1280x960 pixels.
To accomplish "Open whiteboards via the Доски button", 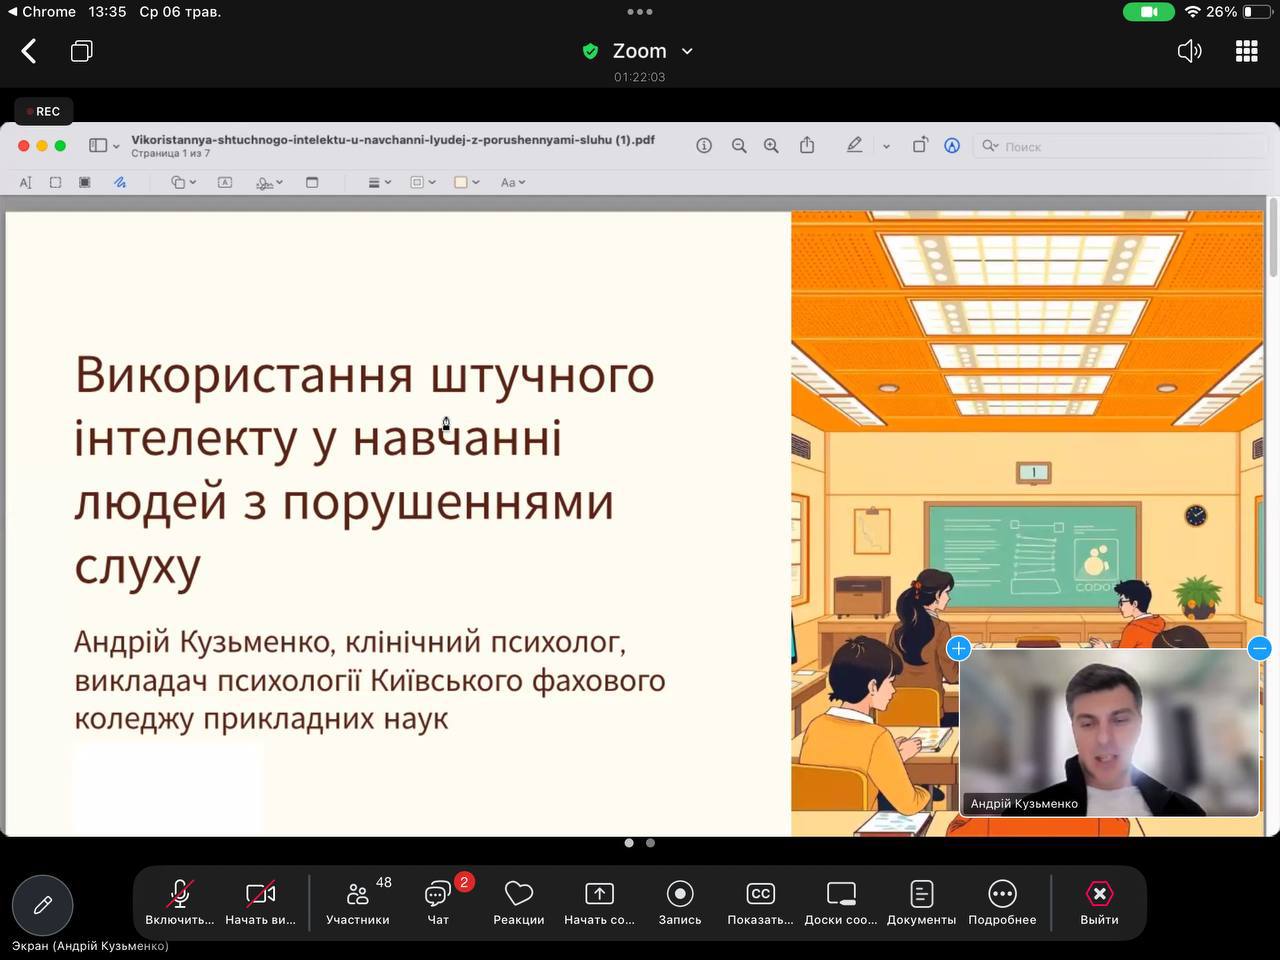I will tap(841, 902).
